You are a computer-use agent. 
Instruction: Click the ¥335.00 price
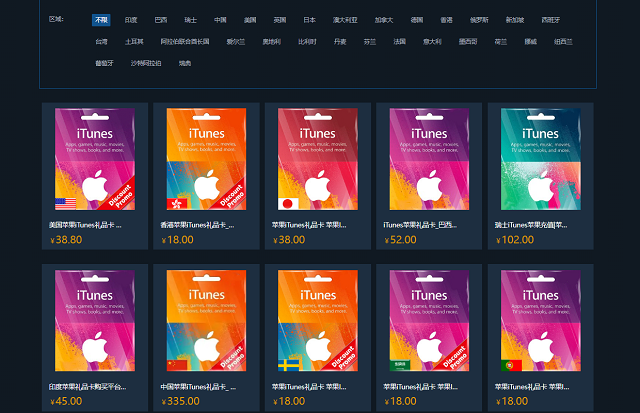(x=180, y=401)
